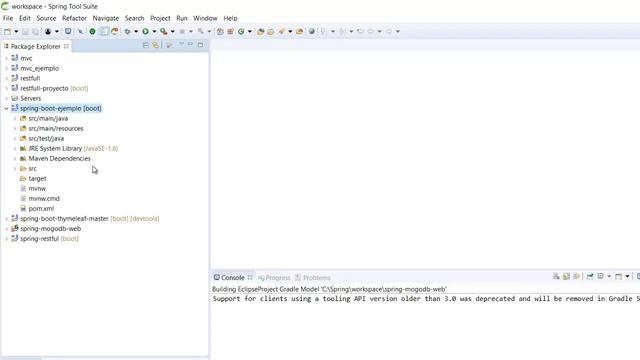640x360 pixels.
Task: Switch to the Progress tab
Action: [x=274, y=278]
